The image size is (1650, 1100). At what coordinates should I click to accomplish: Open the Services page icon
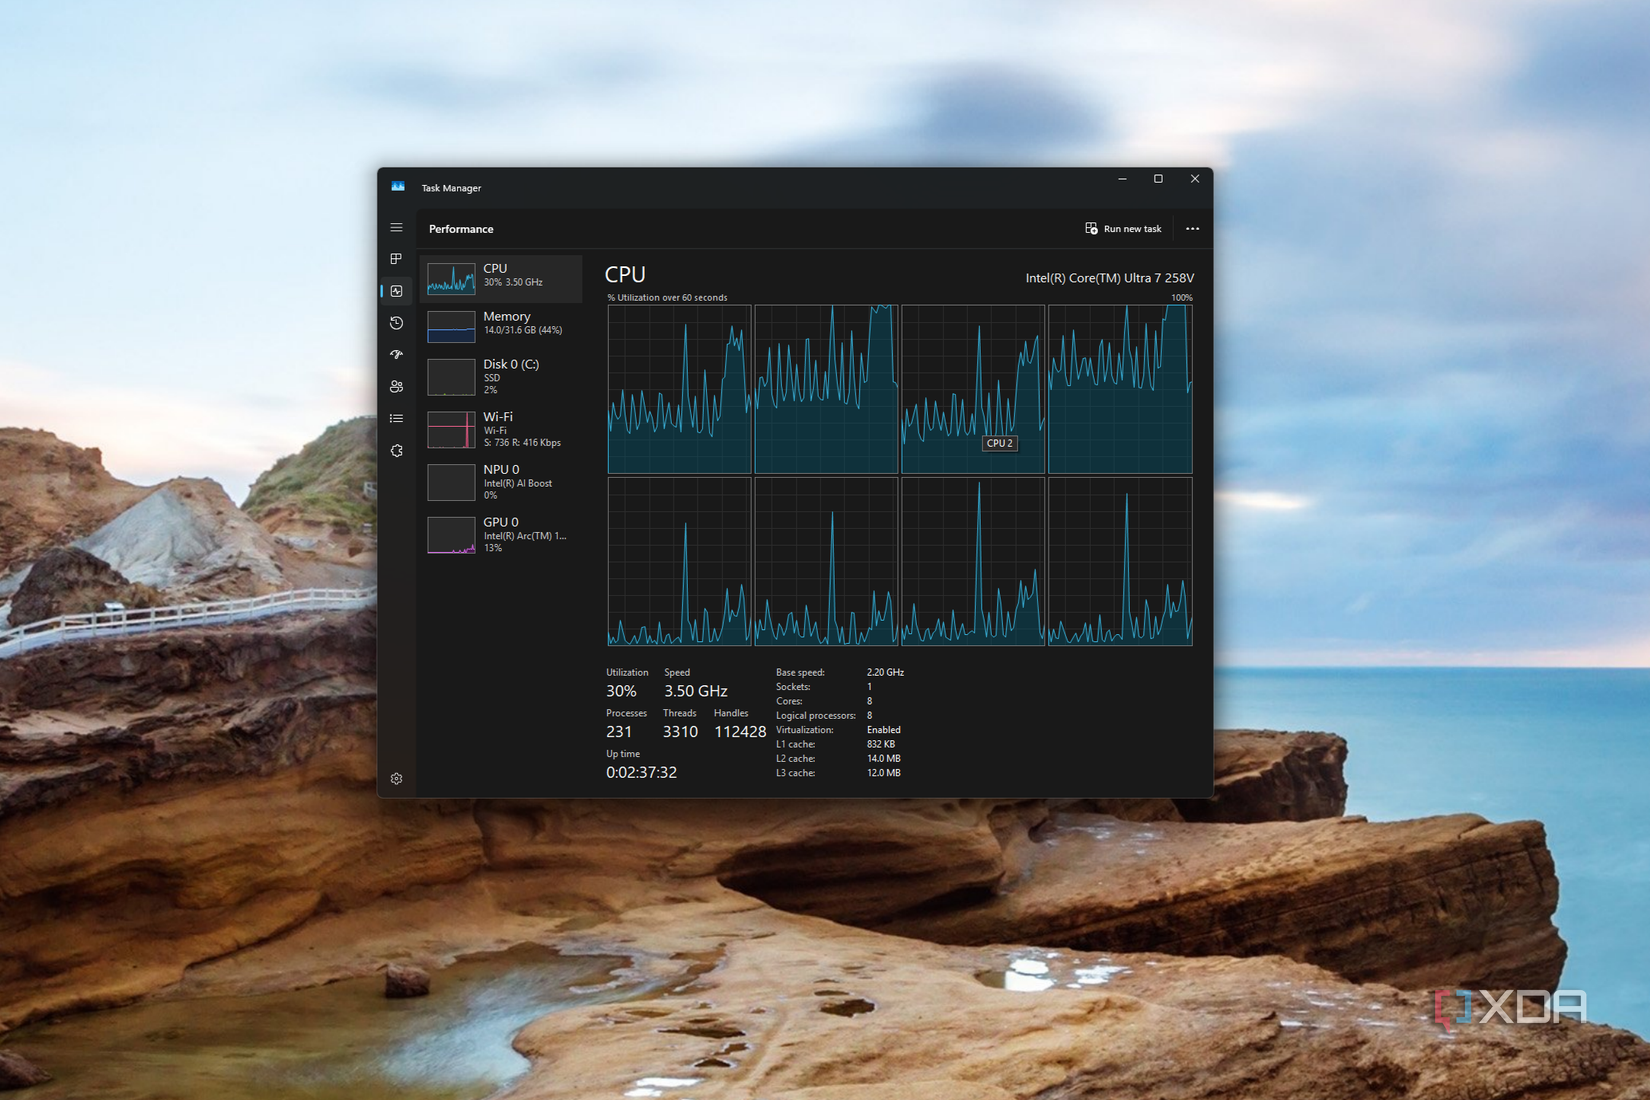[396, 450]
